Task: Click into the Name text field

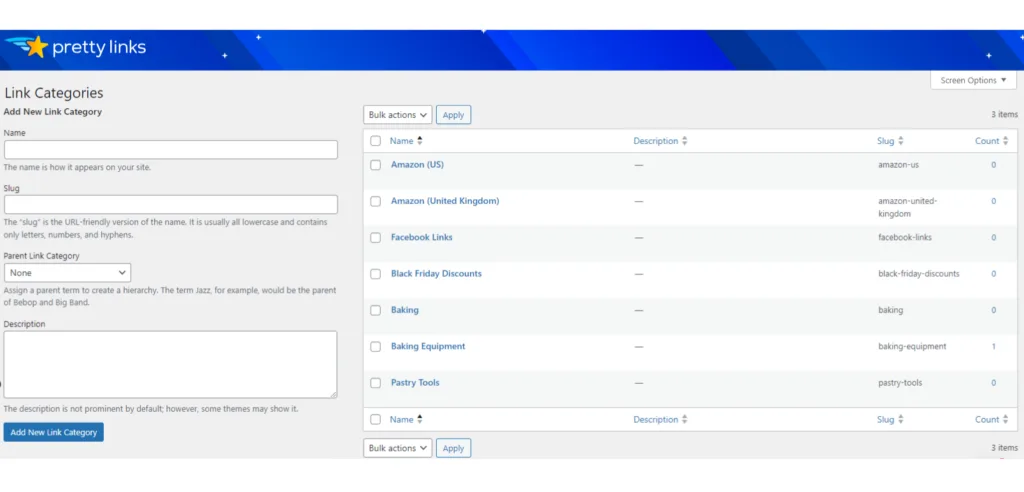Action: tap(170, 149)
